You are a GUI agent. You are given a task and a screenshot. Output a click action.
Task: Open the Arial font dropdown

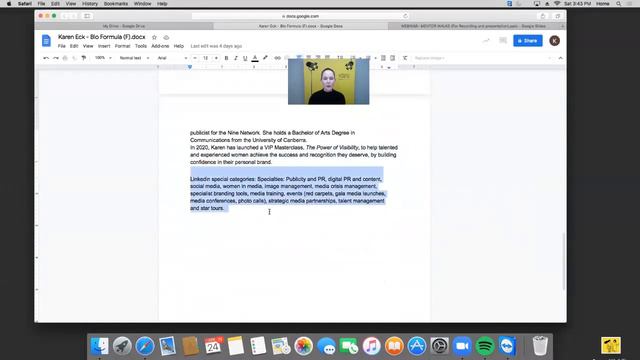pyautogui.click(x=172, y=58)
